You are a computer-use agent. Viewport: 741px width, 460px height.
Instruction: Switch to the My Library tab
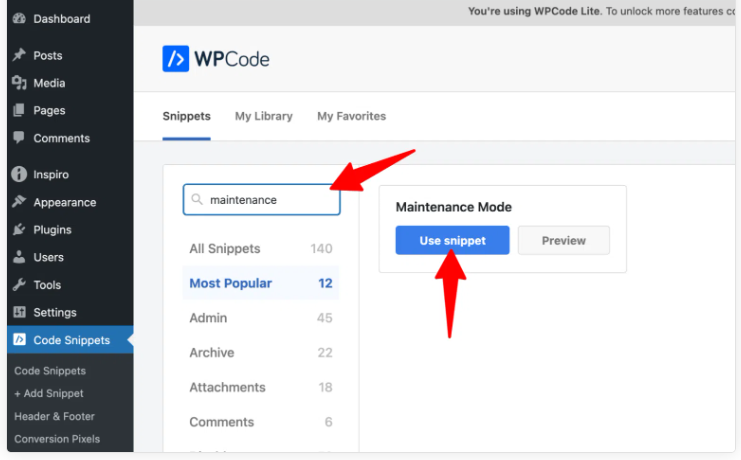click(x=264, y=116)
